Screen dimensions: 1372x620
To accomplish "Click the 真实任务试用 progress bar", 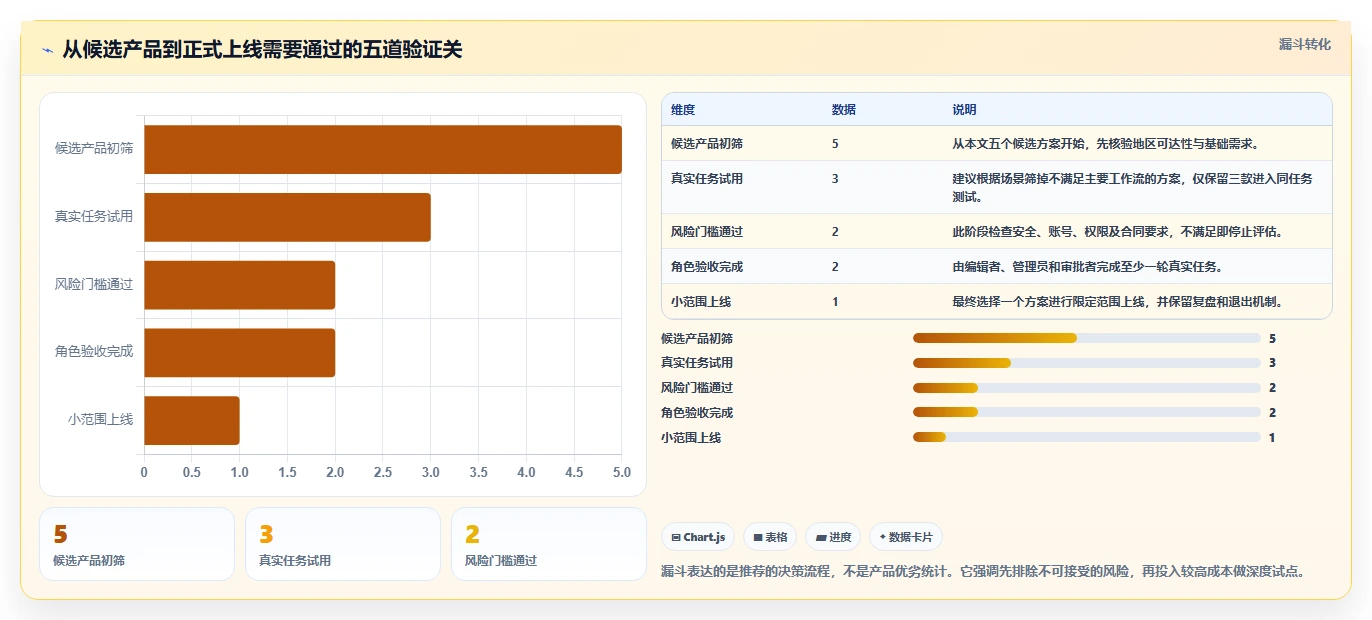I will (1086, 363).
